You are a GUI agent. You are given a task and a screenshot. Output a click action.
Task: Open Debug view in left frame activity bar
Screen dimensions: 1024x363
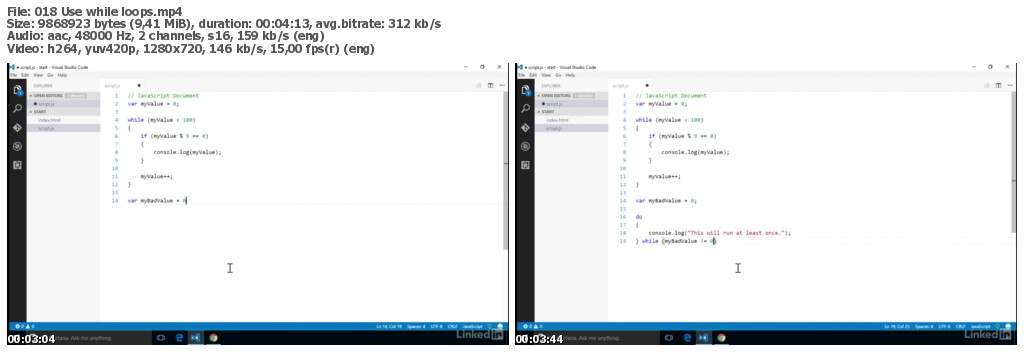click(x=18, y=146)
